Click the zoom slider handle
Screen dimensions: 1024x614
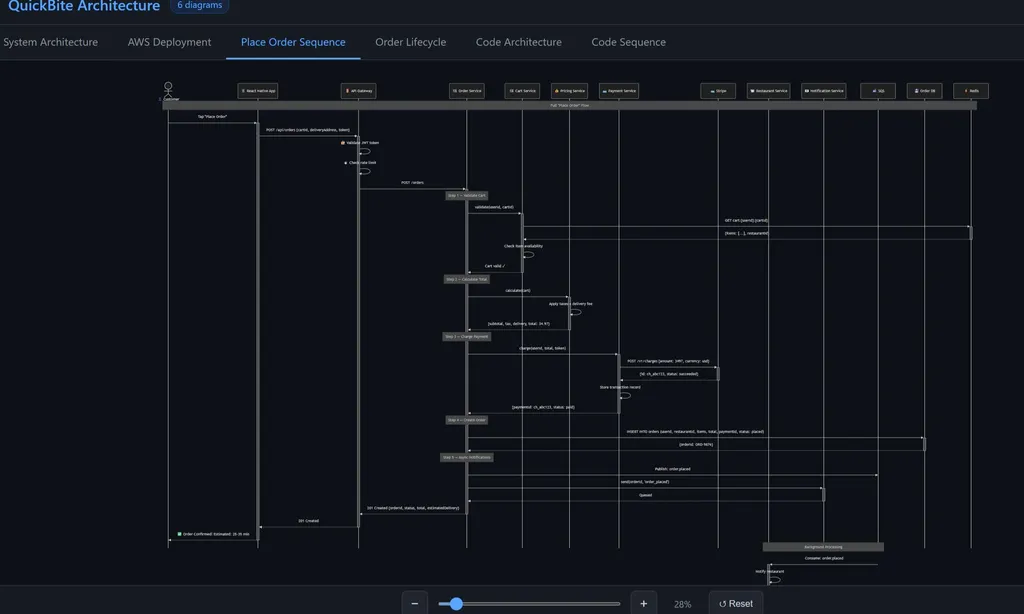click(x=456, y=604)
